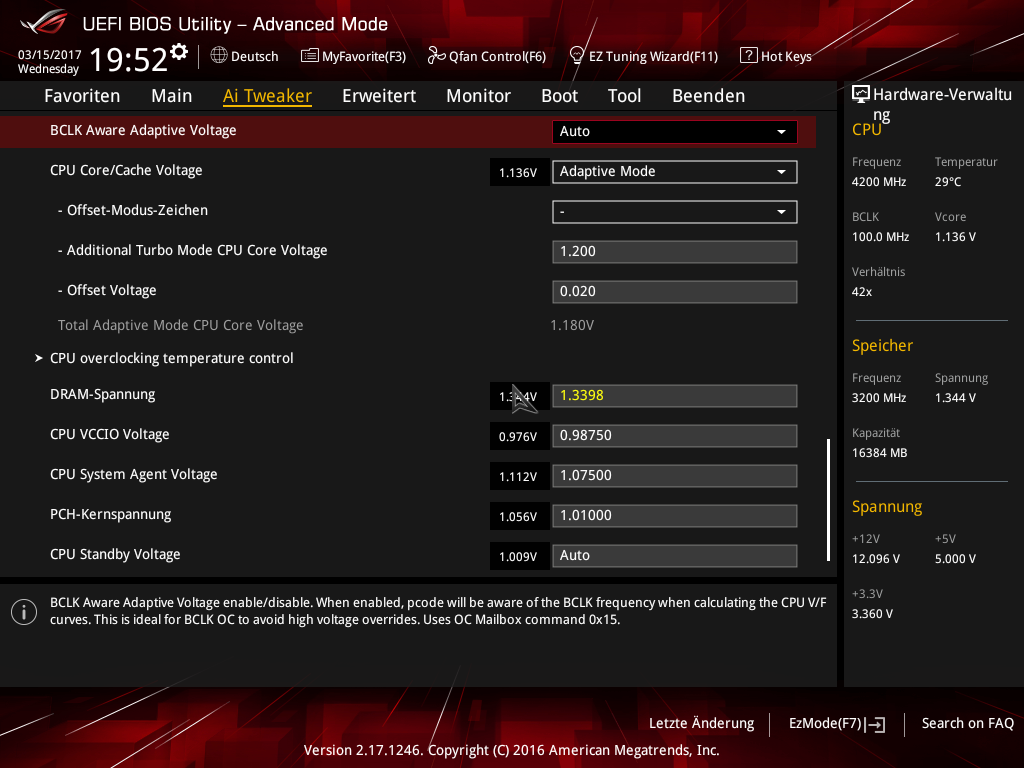
Task: Open Search on FAQ
Action: tap(967, 724)
